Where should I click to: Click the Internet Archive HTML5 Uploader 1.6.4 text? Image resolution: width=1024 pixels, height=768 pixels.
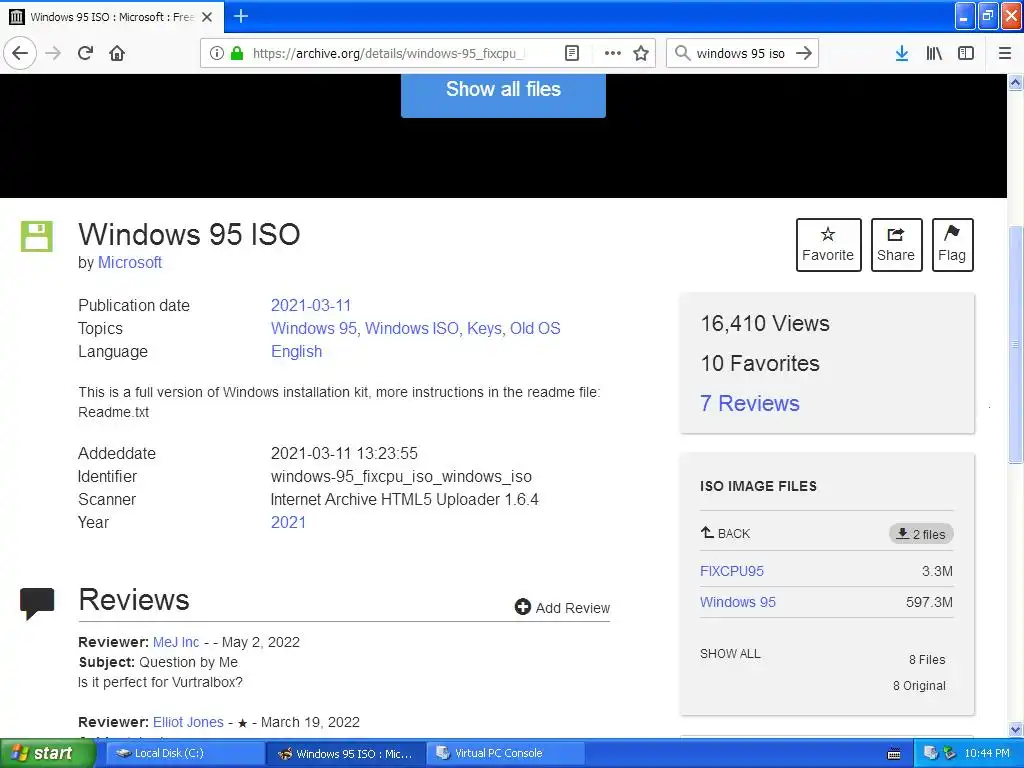click(x=404, y=500)
